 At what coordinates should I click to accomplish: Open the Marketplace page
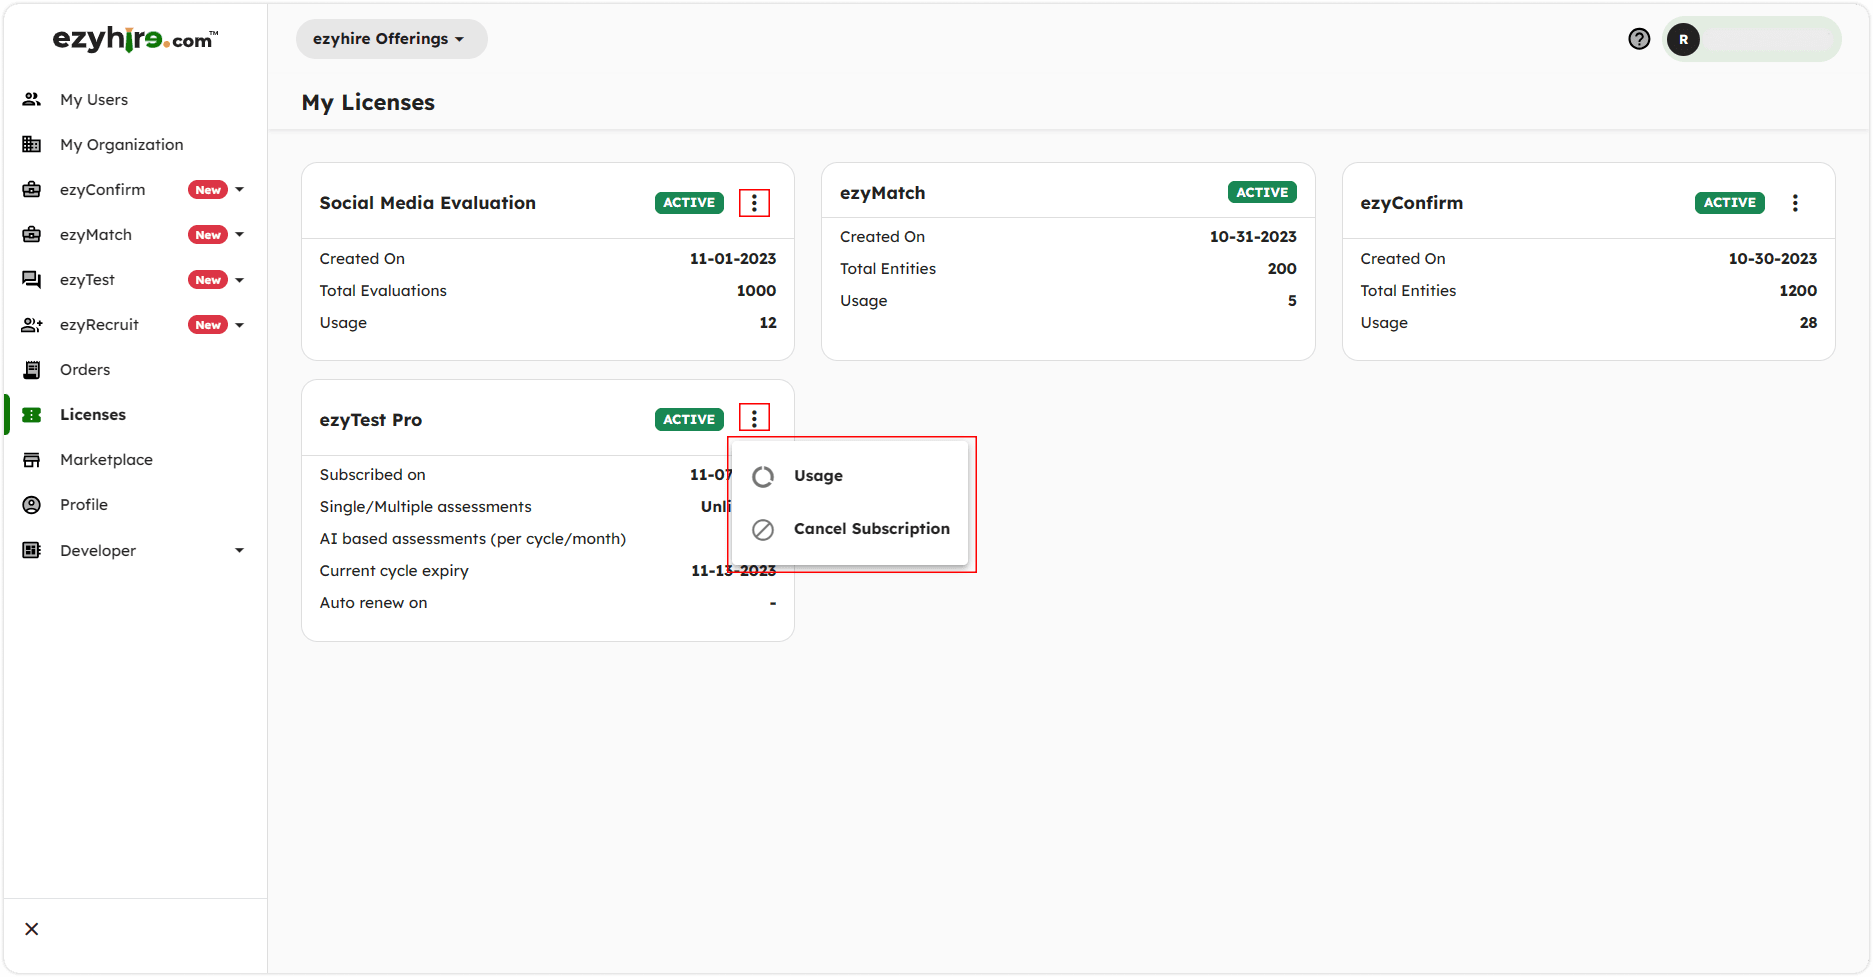(106, 459)
